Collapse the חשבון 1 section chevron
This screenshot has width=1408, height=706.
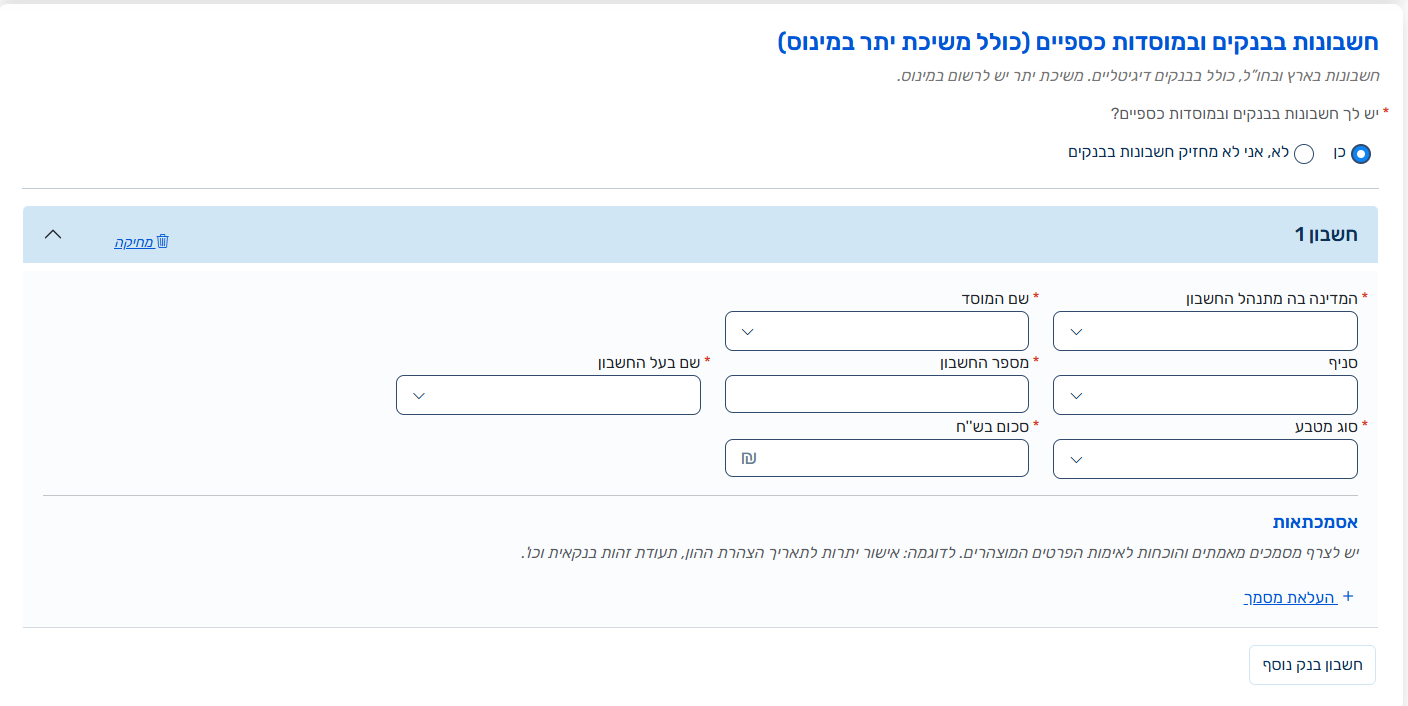coord(54,234)
